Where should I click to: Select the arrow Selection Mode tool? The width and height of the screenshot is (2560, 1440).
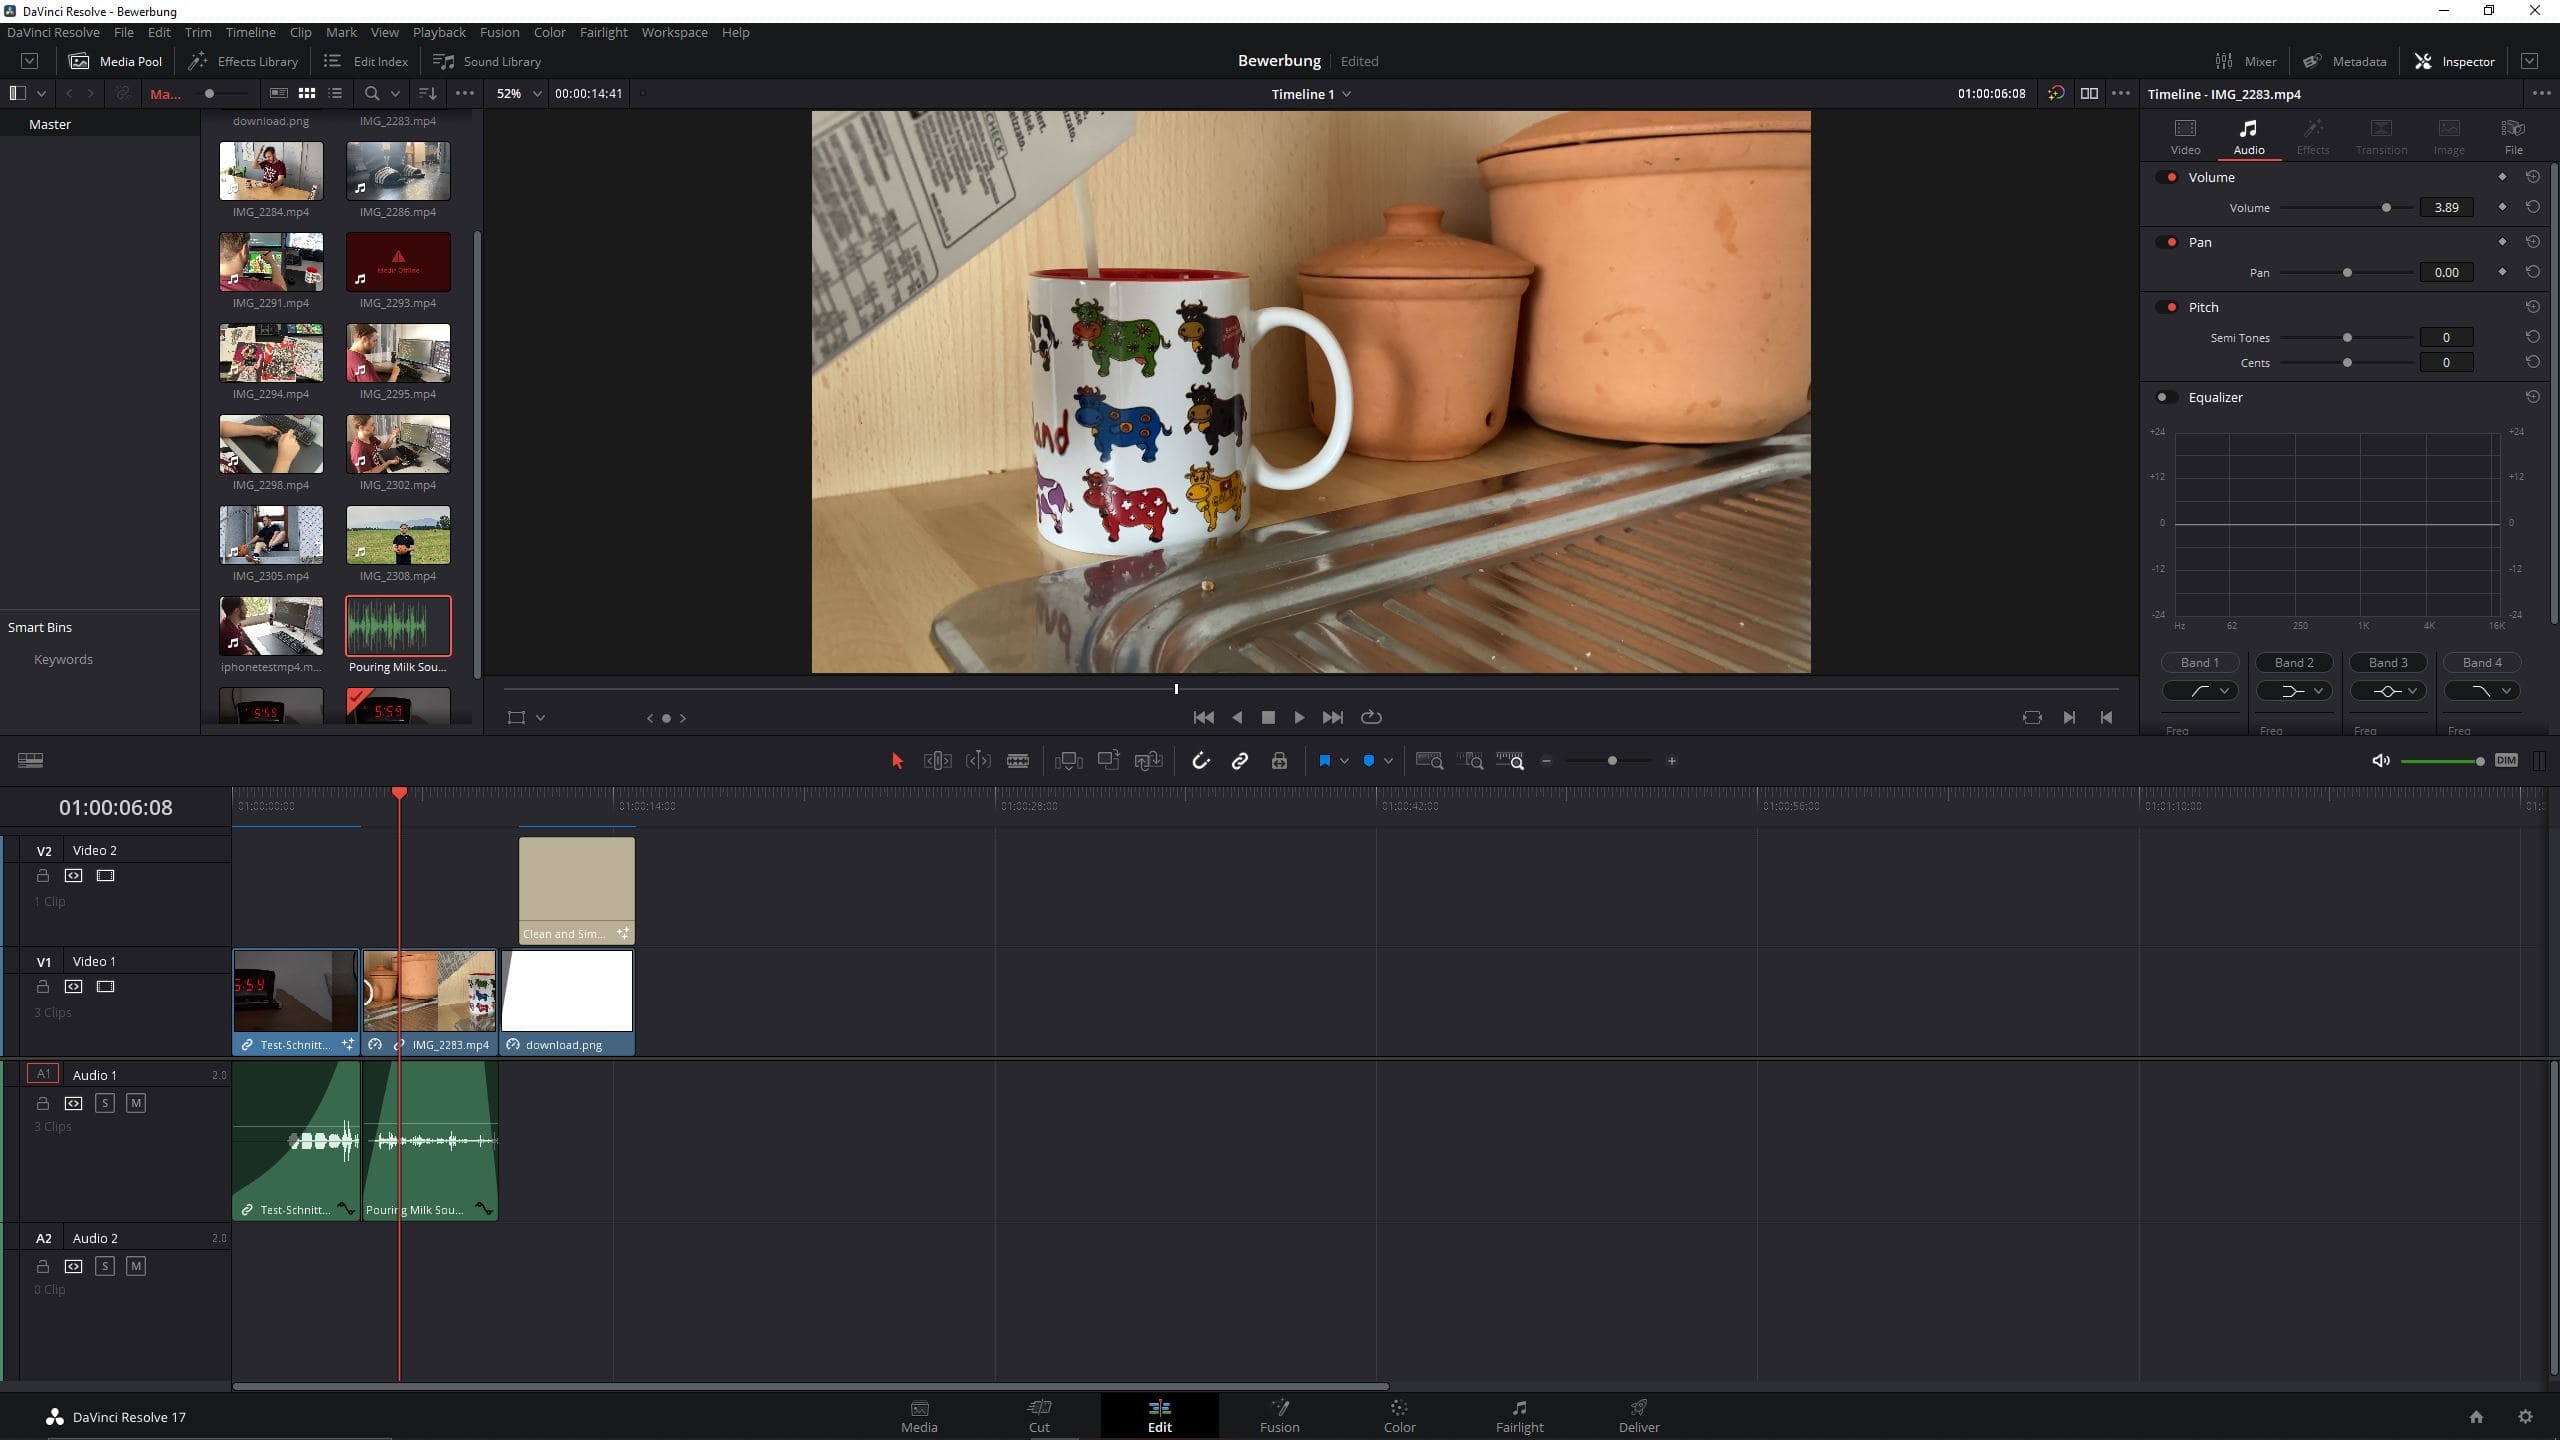897,761
